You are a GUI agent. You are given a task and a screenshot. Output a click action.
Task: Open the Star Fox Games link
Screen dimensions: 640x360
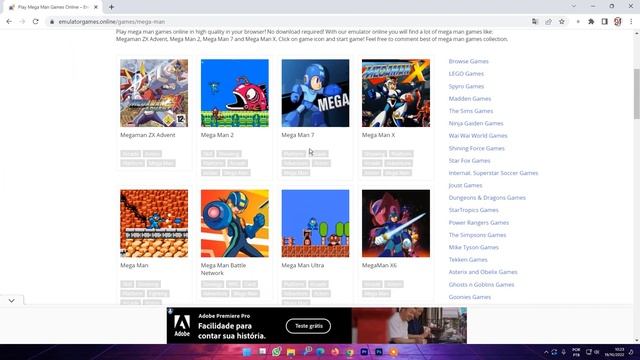coord(469,161)
